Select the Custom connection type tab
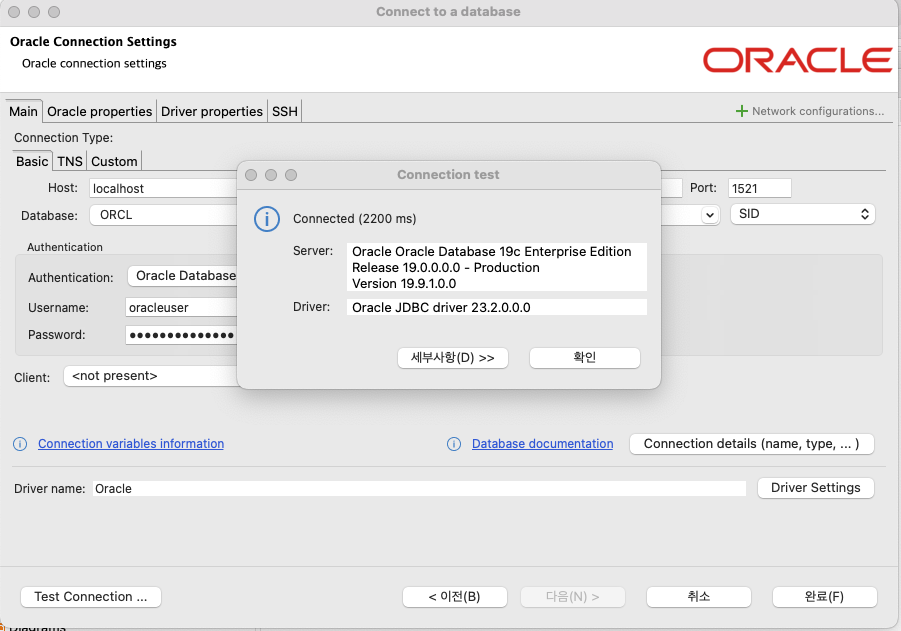This screenshot has width=901, height=631. [x=114, y=161]
